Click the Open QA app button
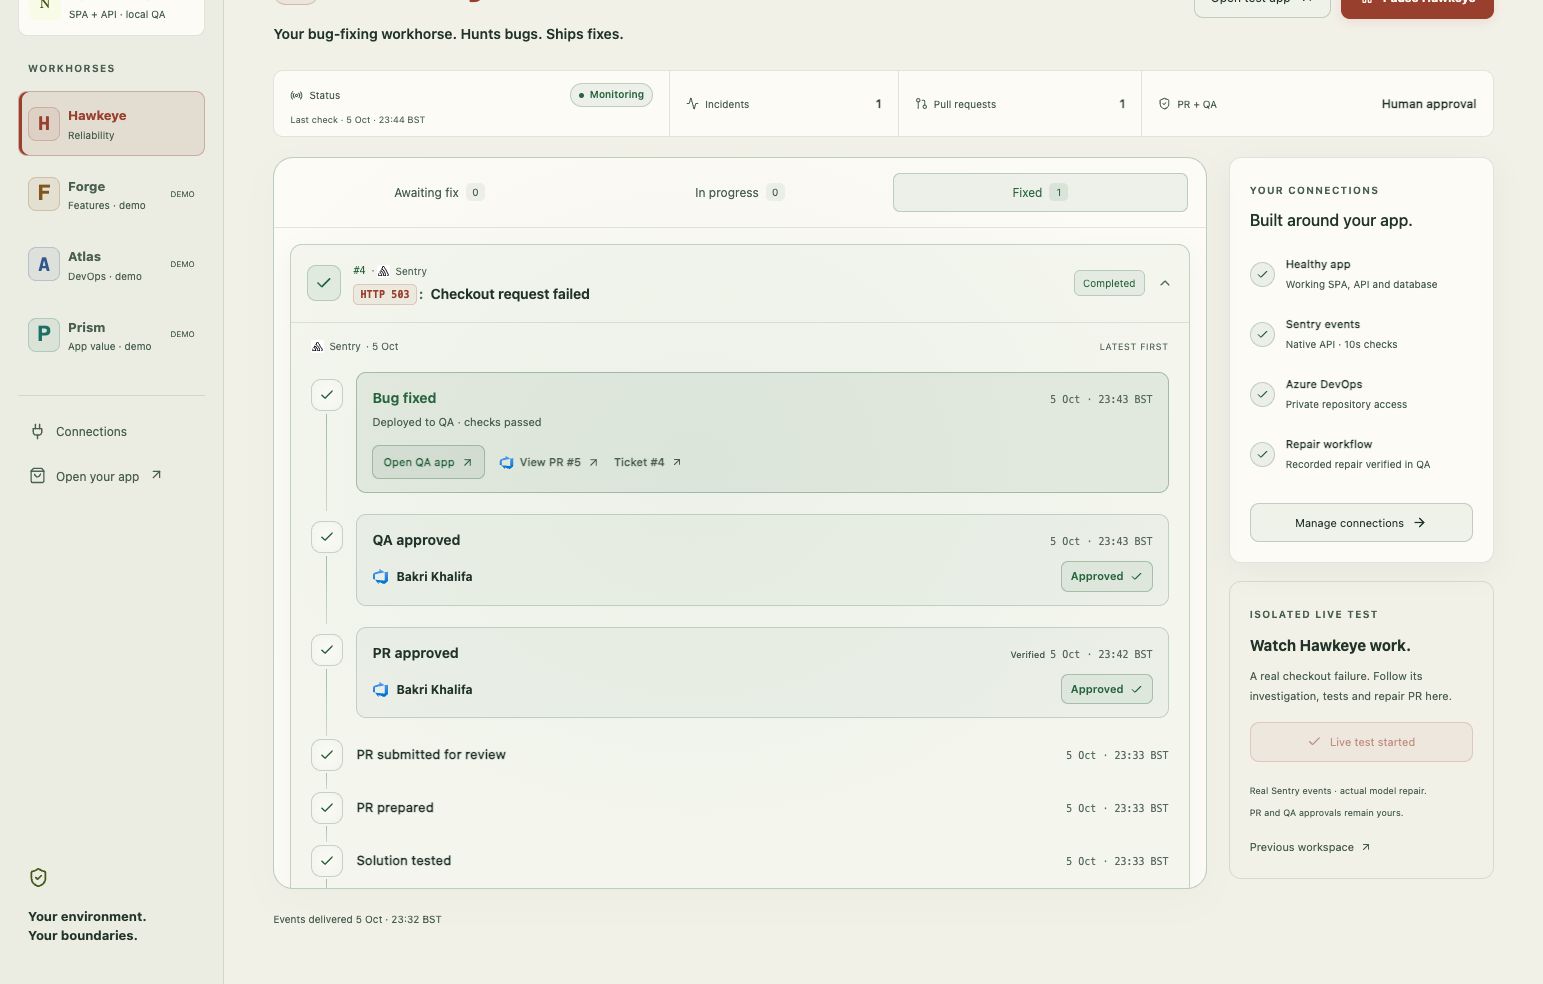 (x=428, y=462)
